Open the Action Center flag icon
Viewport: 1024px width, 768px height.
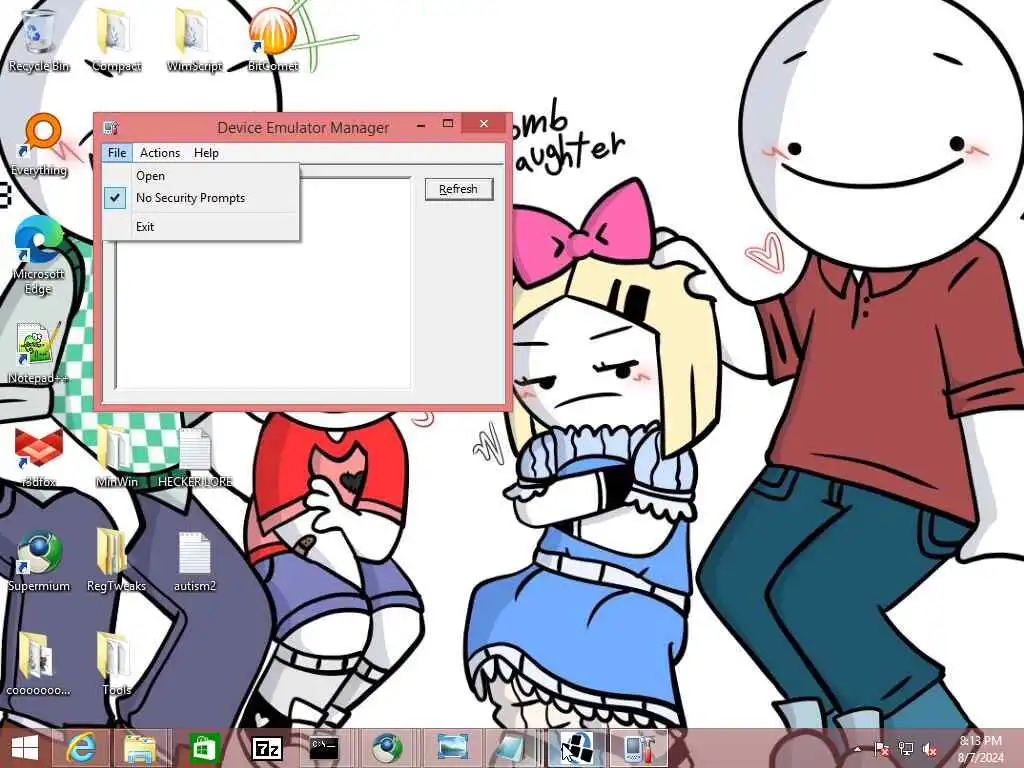882,749
